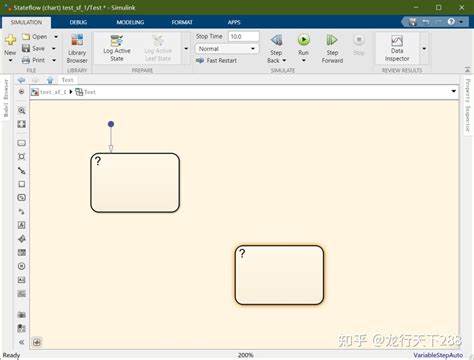Expand the Print dropdown arrow
The width and height of the screenshot is (474, 360).
[x=54, y=60]
